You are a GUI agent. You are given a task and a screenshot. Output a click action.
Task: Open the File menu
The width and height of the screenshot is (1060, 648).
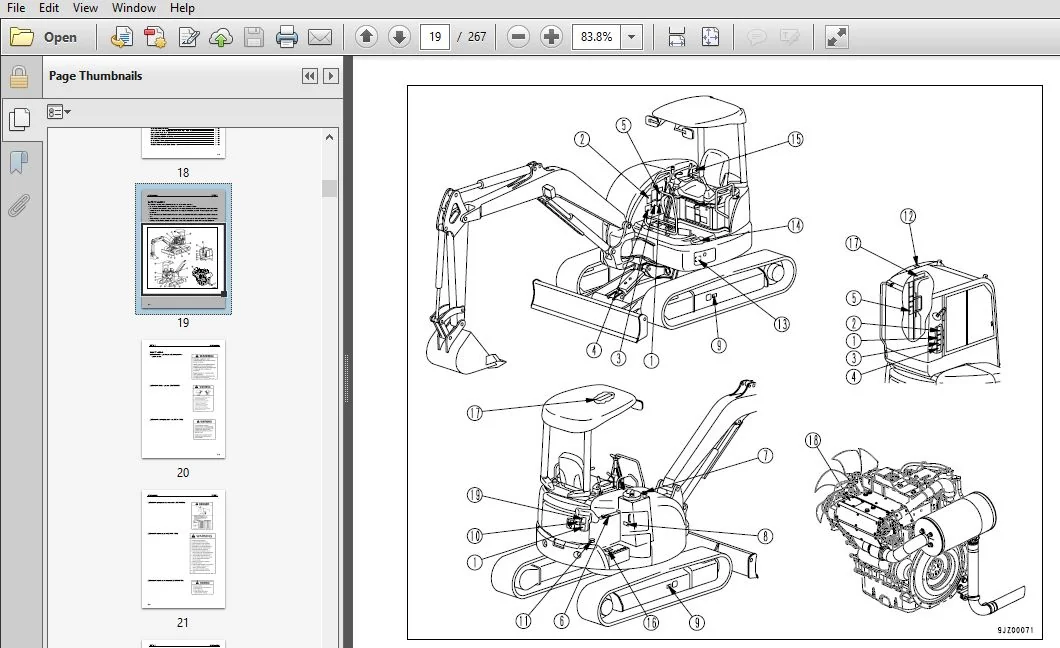(16, 8)
